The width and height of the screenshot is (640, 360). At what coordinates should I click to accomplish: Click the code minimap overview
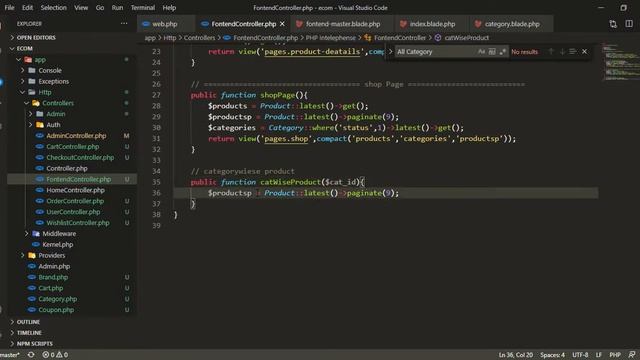(x=620, y=61)
